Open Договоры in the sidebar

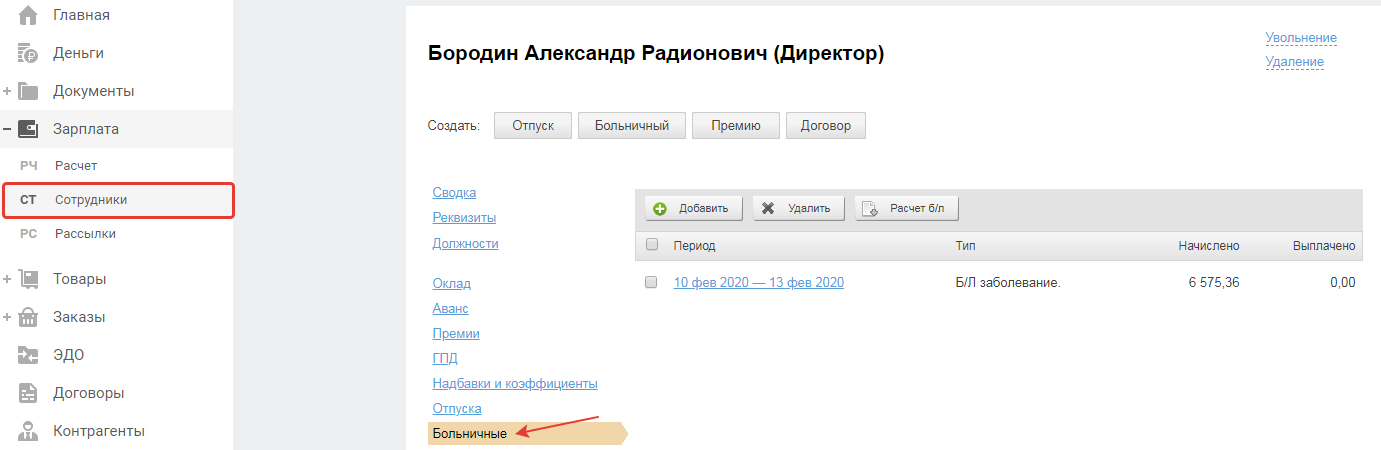point(88,393)
